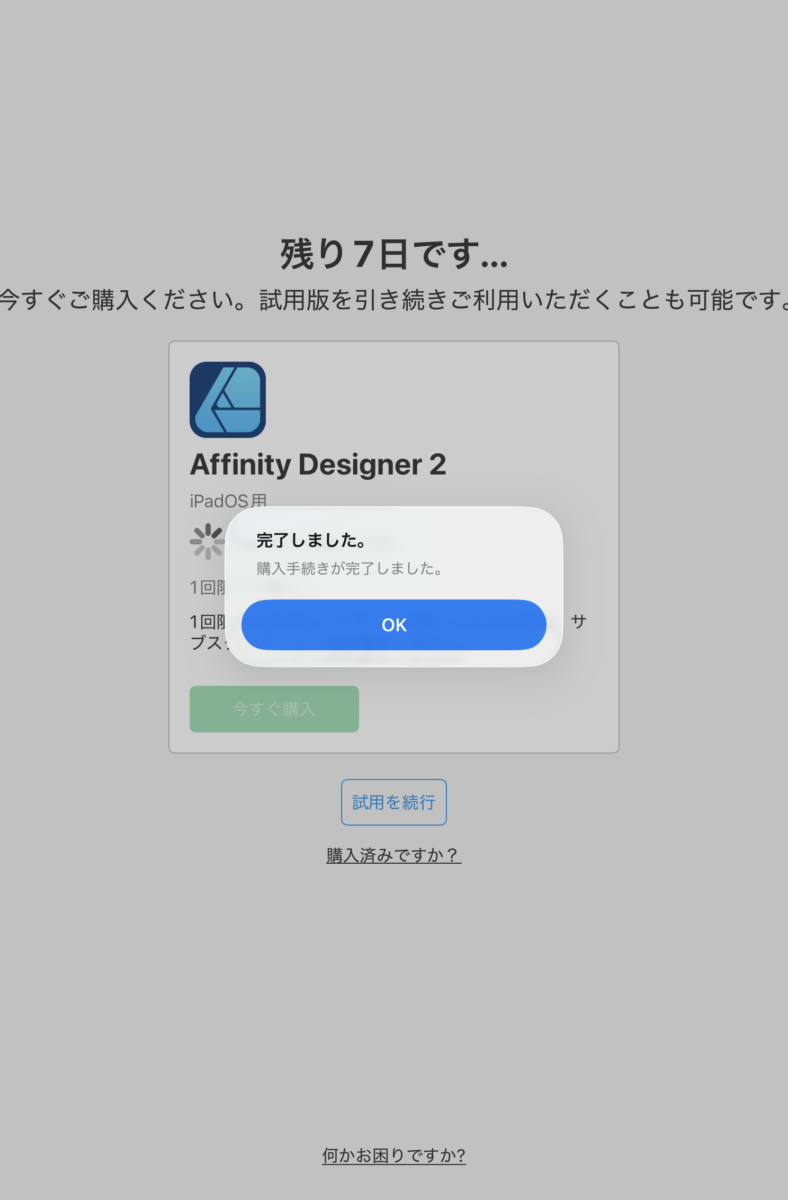Open the 購入済みですか？ link

(394, 855)
